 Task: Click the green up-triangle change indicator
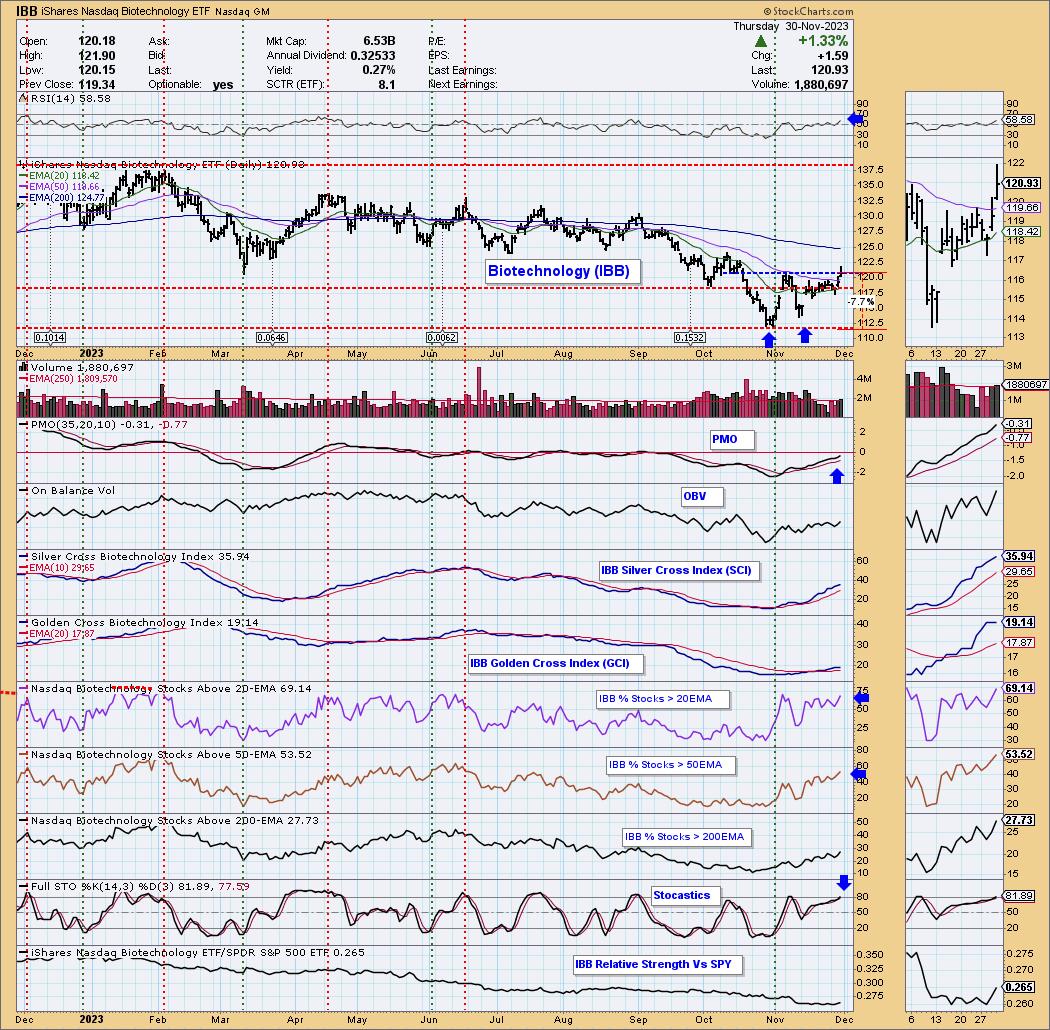761,42
